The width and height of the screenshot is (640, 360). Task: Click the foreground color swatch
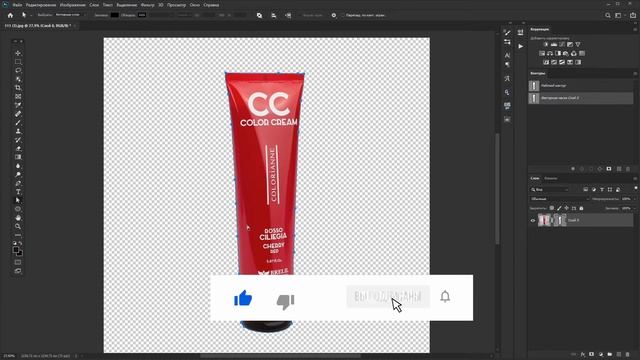tap(16, 249)
